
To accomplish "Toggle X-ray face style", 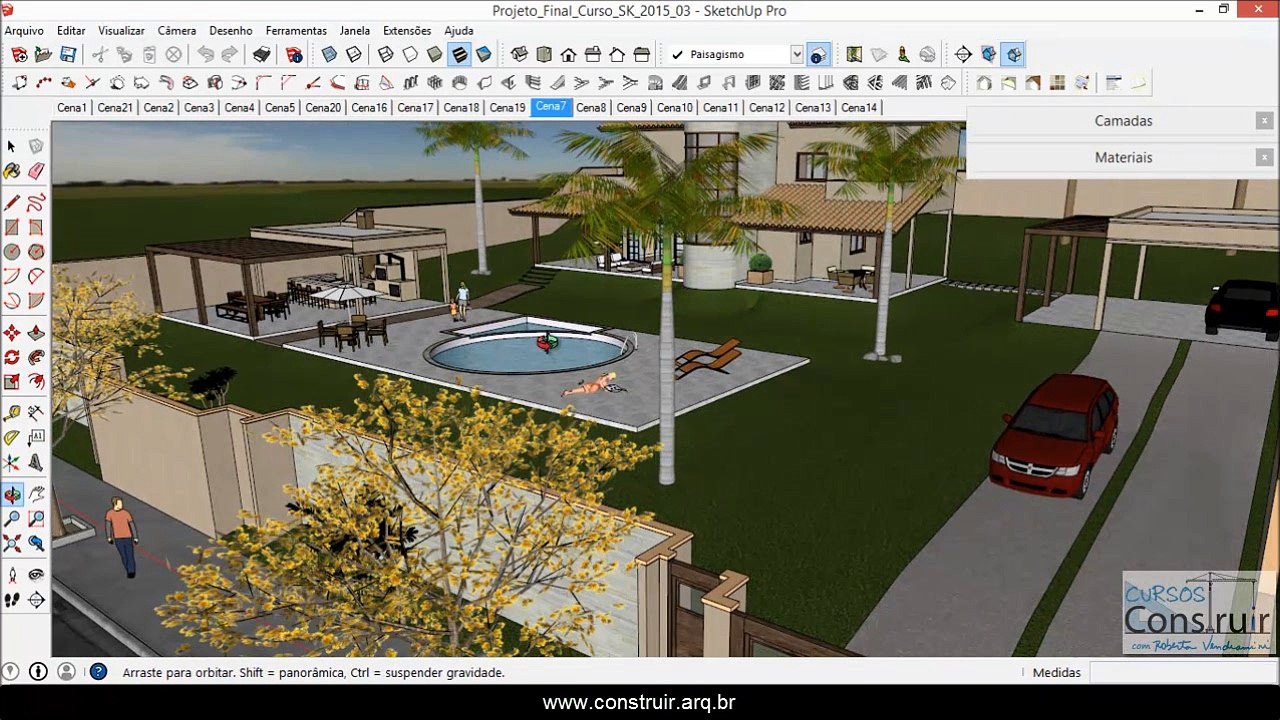I will (329, 54).
